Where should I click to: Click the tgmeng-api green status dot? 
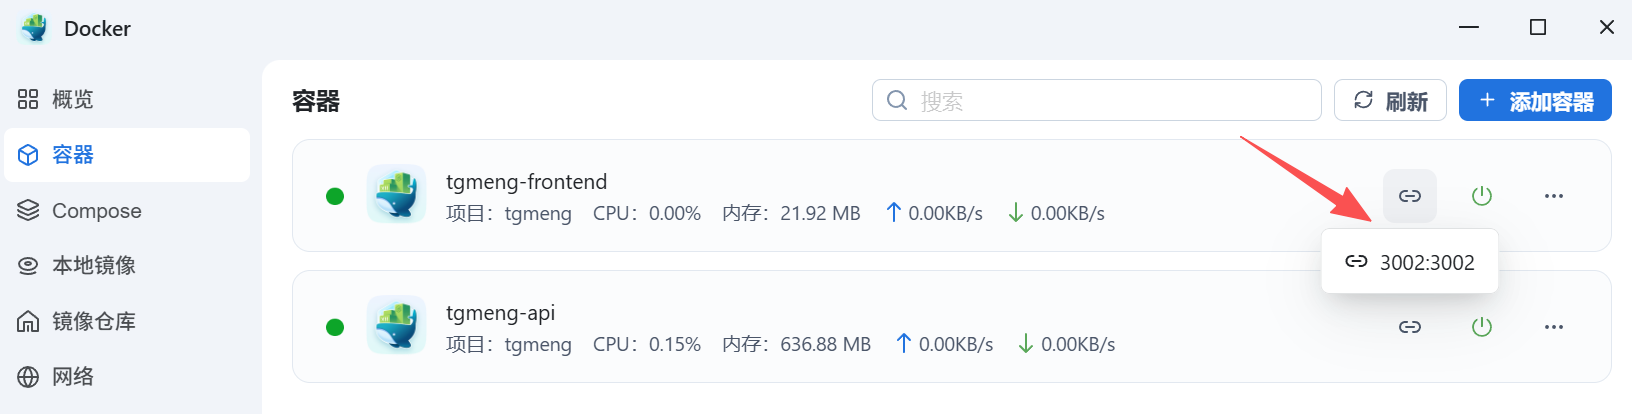pyautogui.click(x=335, y=327)
